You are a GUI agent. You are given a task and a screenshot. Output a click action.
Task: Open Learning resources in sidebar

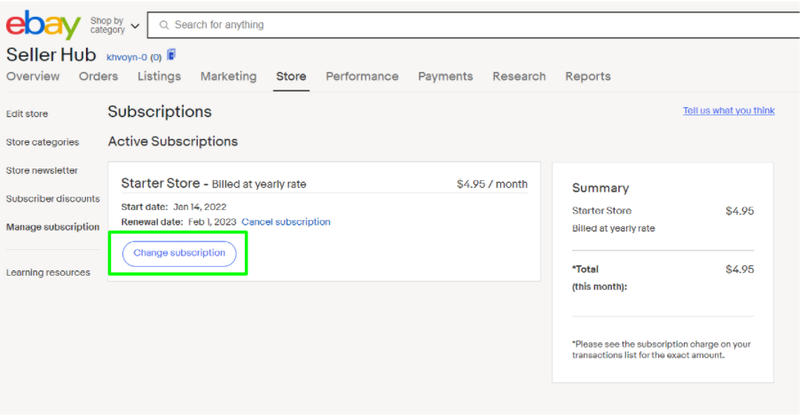tap(48, 273)
